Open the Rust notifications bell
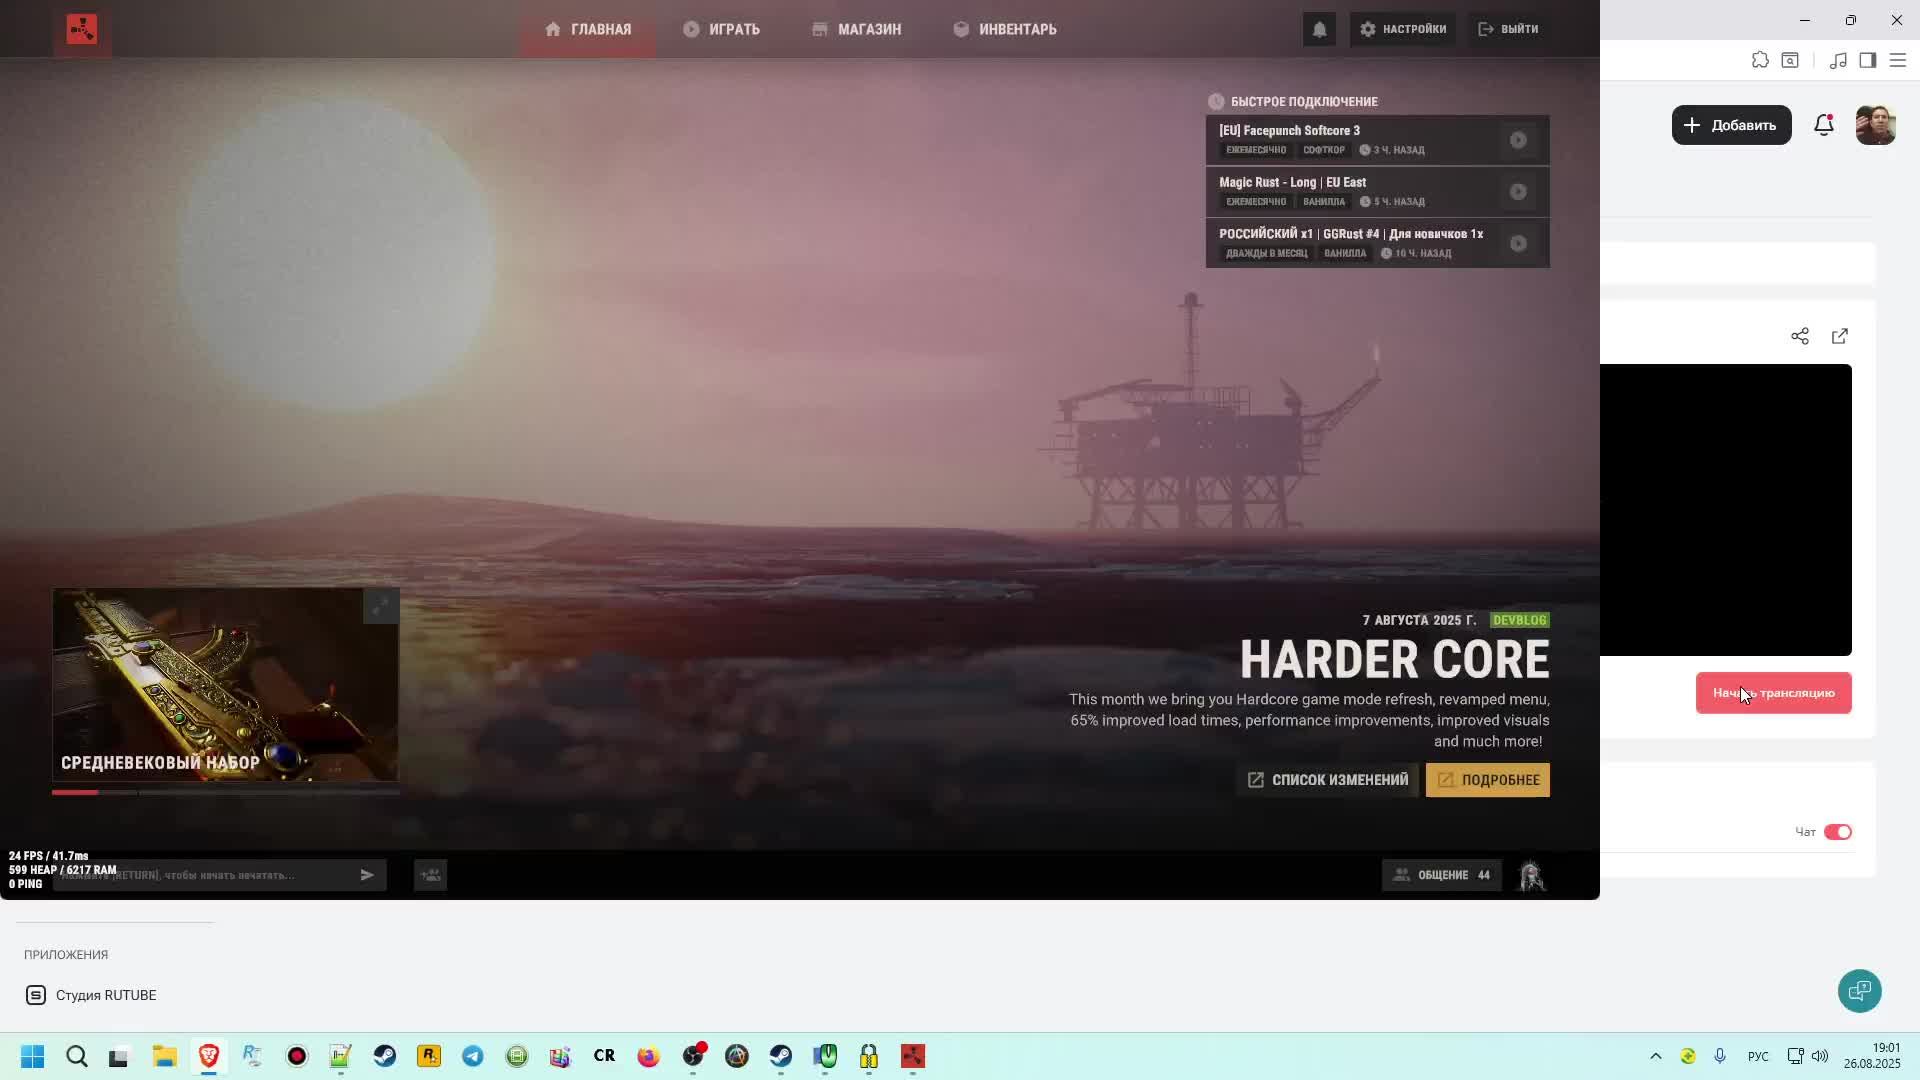Image resolution: width=1920 pixels, height=1080 pixels. (1319, 29)
